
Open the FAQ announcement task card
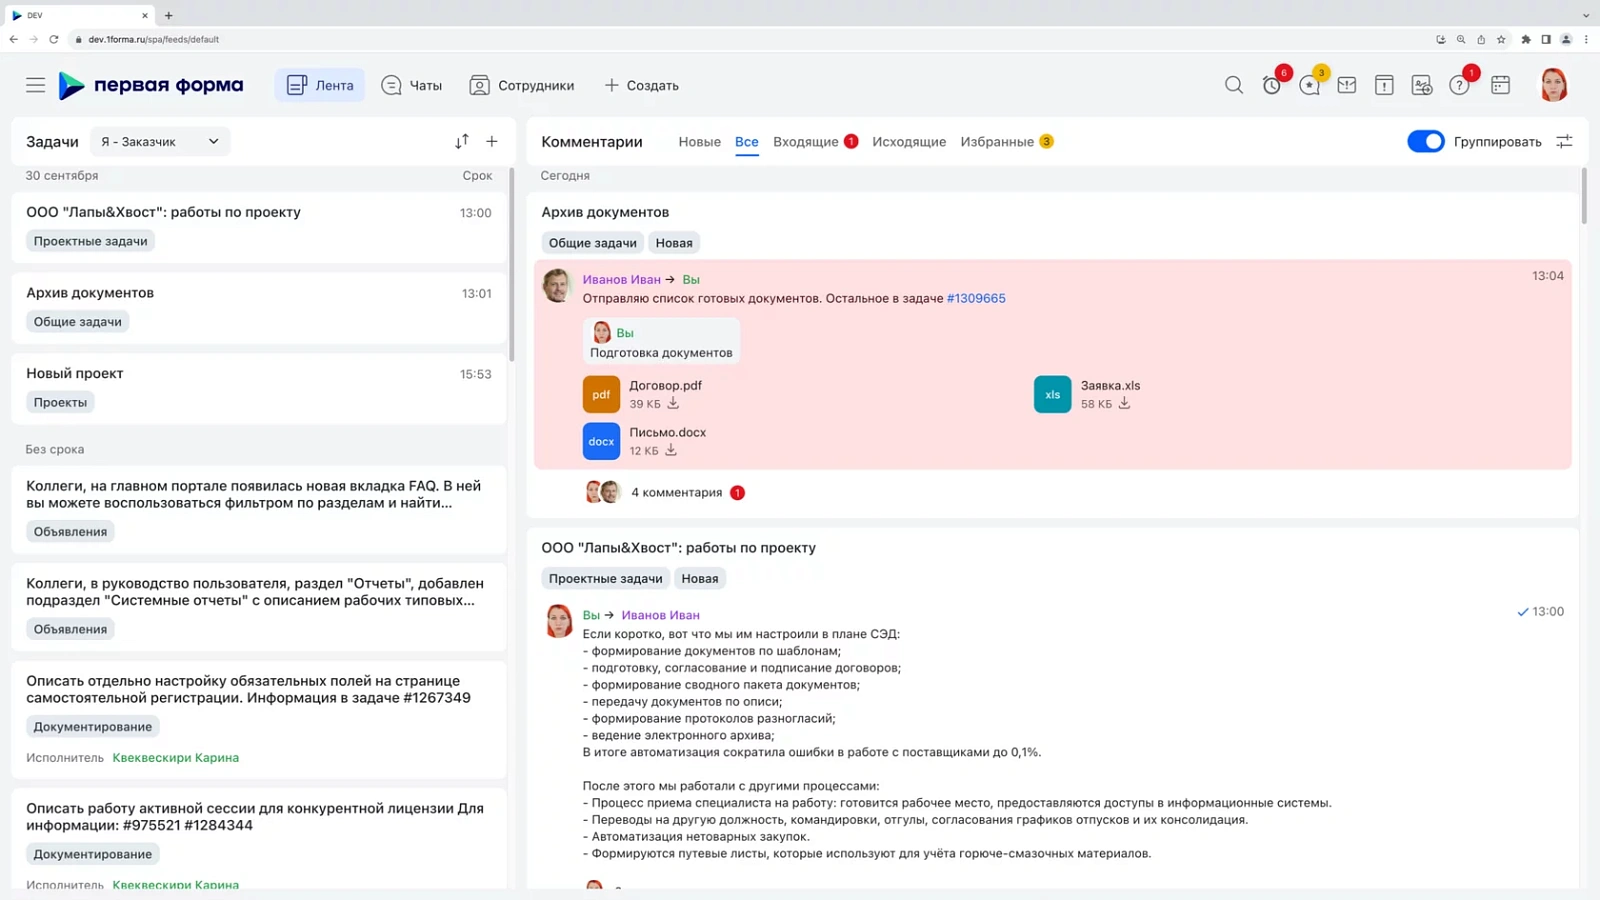point(258,509)
